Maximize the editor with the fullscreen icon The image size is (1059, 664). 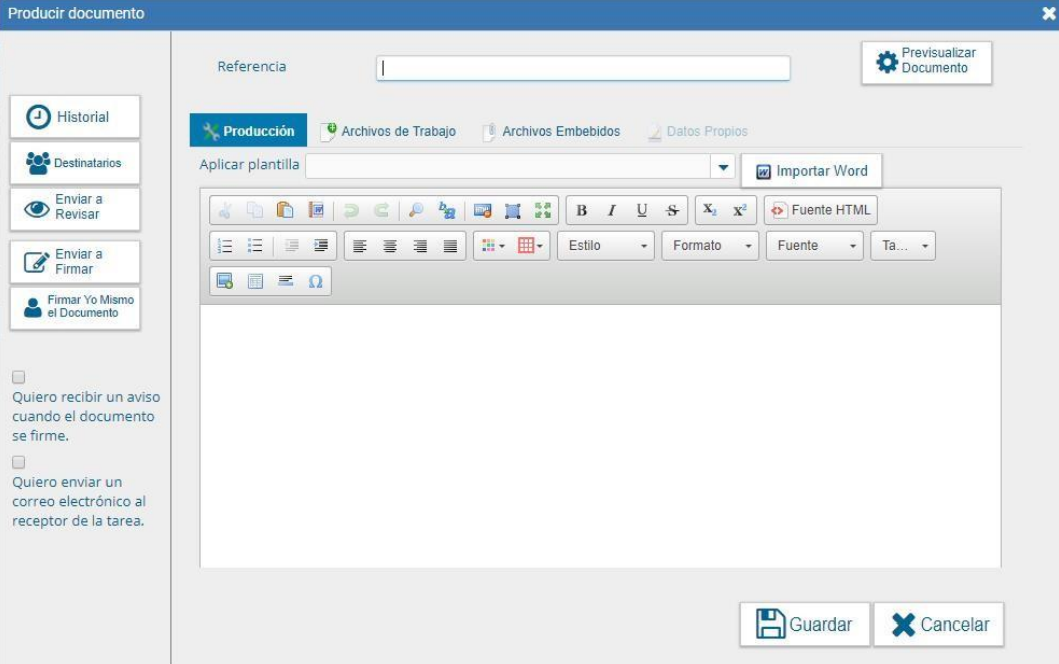(543, 210)
